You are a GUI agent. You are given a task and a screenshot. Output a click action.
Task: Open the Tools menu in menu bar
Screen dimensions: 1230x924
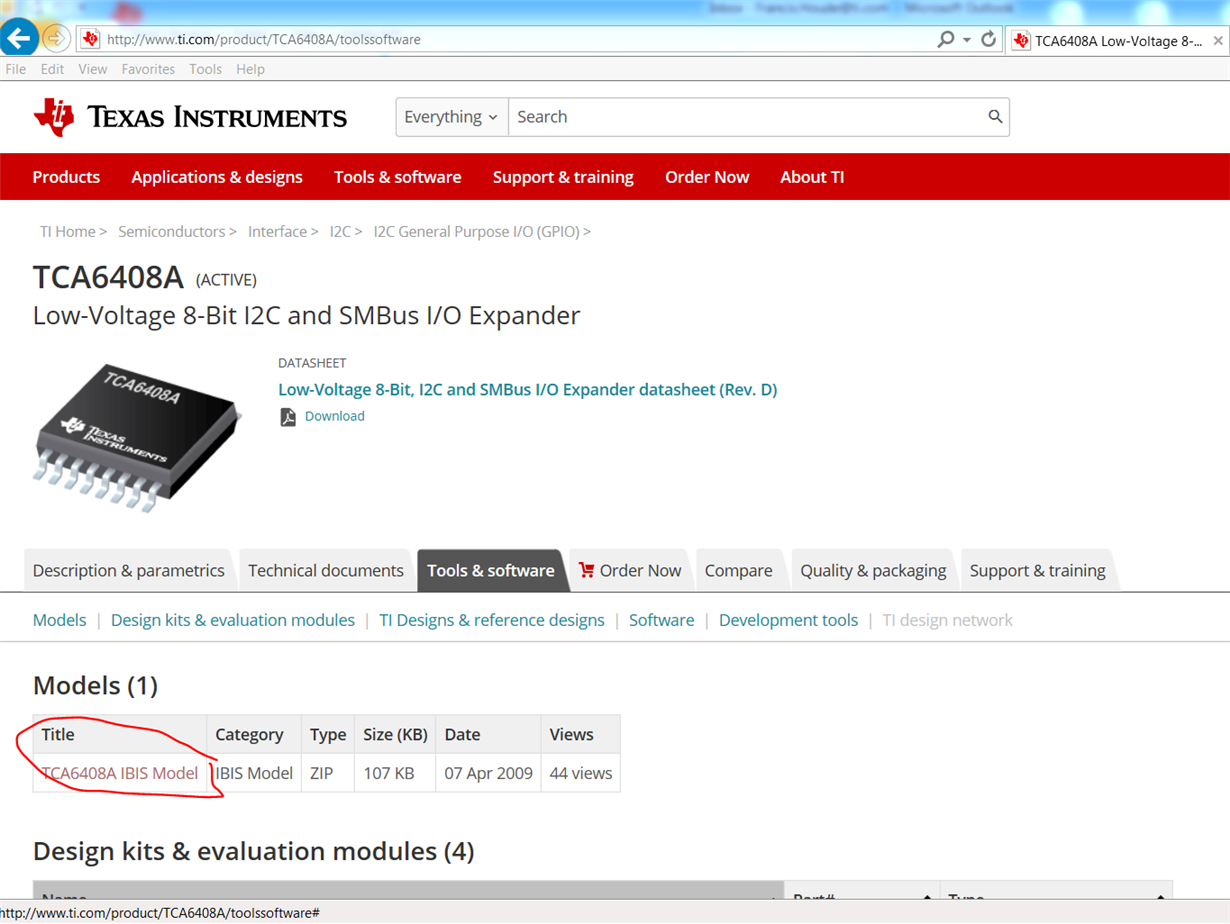tap(205, 69)
